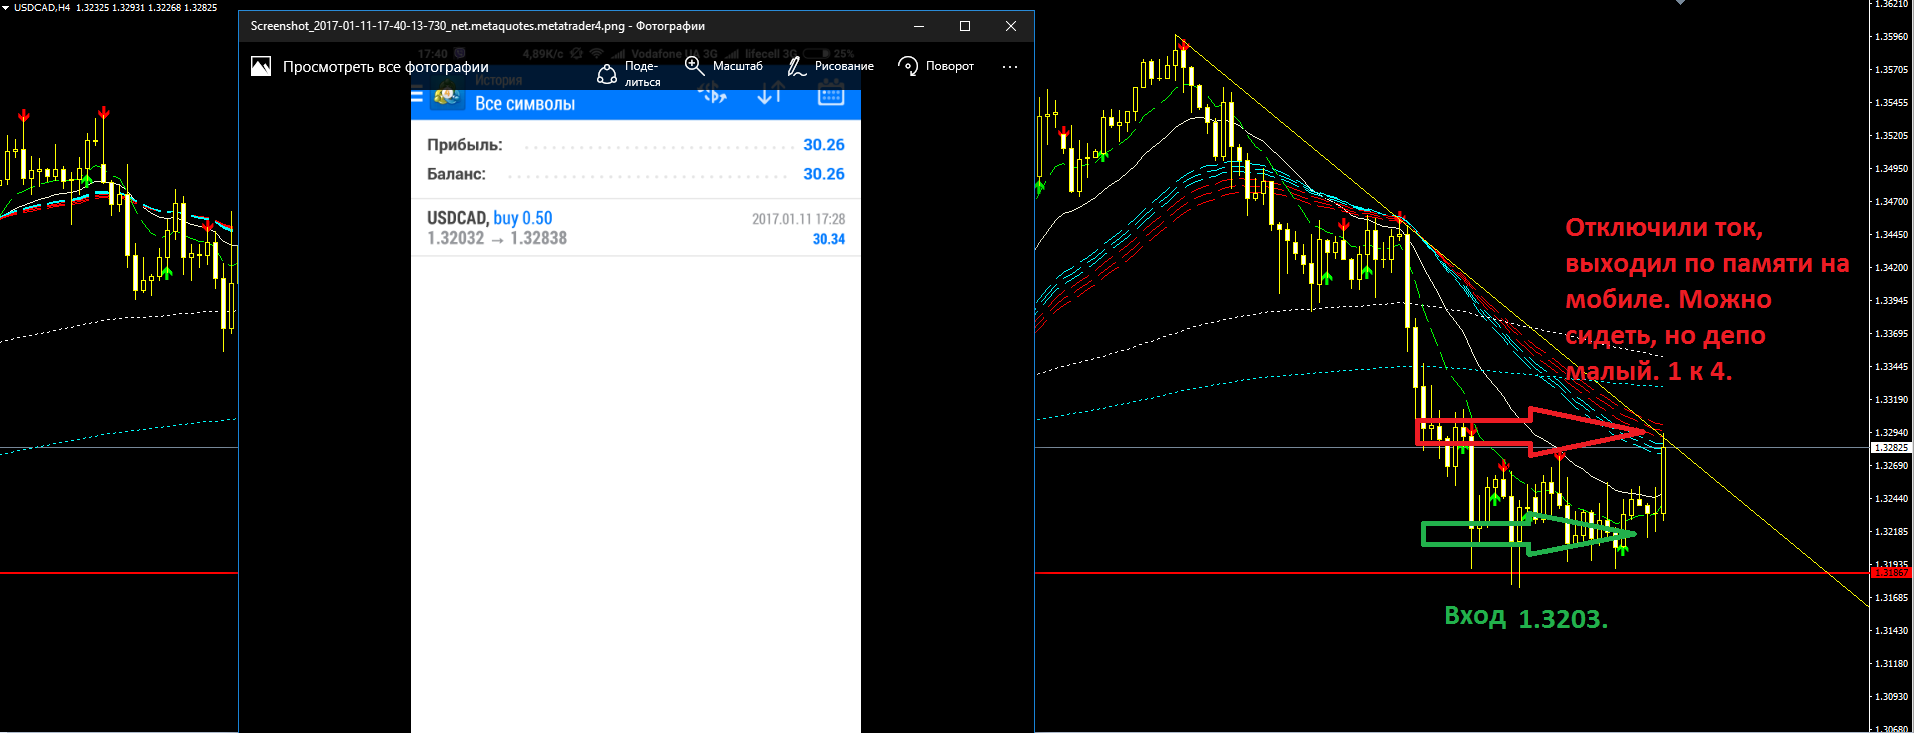
Task: Click the 'USDCAD,H4' chart title label
Action: tap(42, 7)
